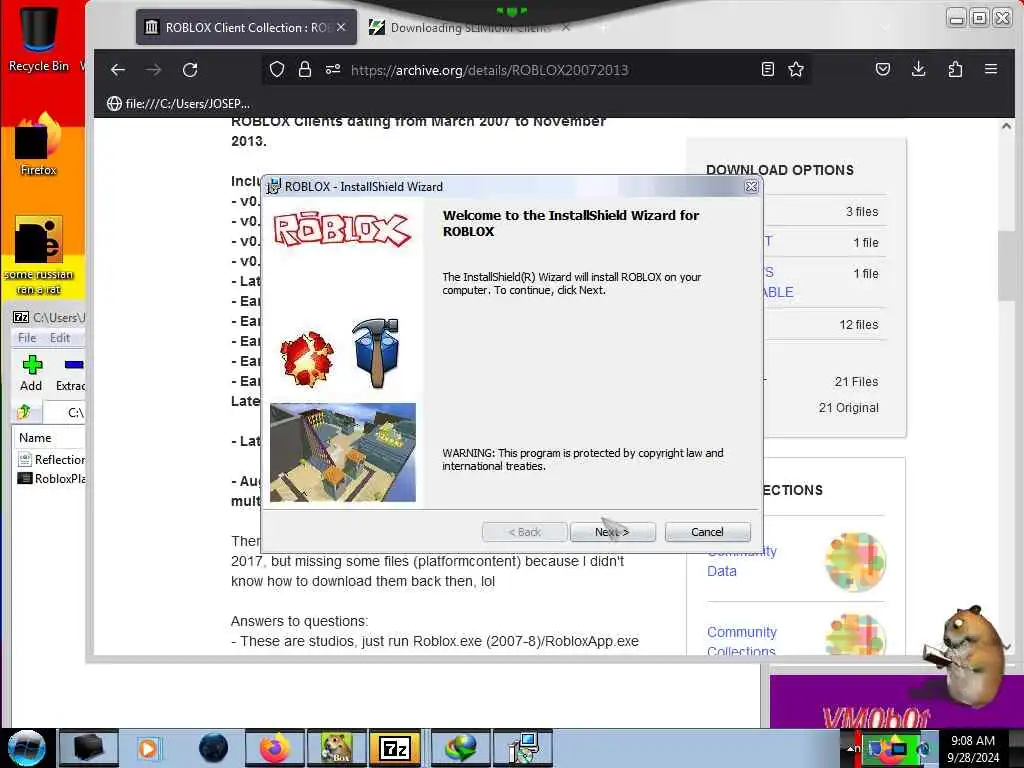
Task: Click the taskbar clock showing 9:08 AM
Action: click(x=973, y=748)
